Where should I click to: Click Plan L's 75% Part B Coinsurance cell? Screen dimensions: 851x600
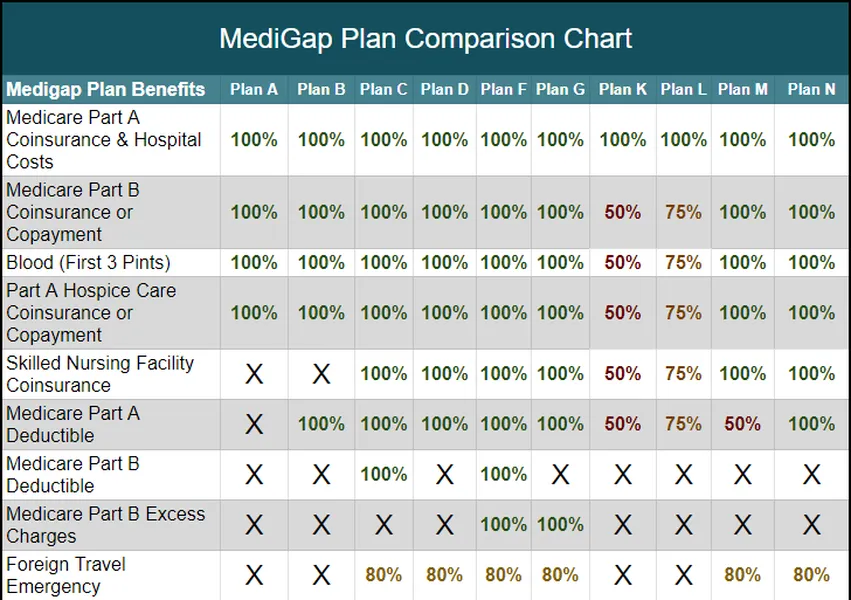pyautogui.click(x=683, y=212)
